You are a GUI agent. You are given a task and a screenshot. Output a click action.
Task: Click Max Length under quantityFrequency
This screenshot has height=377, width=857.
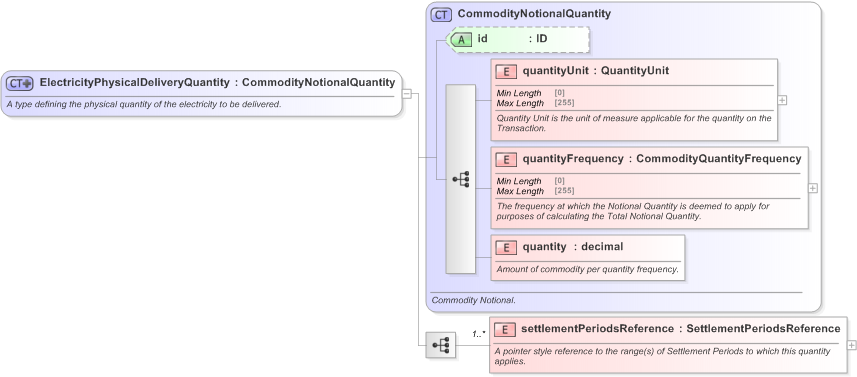tap(520, 191)
